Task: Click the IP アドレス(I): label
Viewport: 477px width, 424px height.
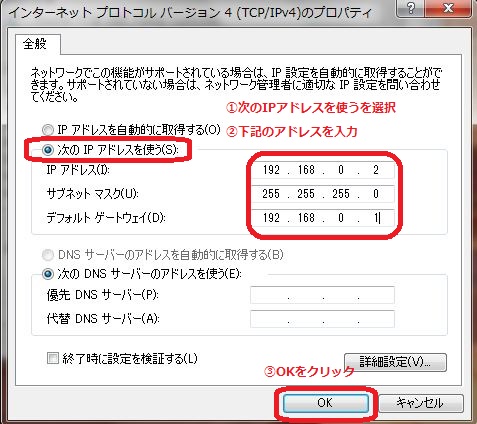Action: pyautogui.click(x=78, y=170)
